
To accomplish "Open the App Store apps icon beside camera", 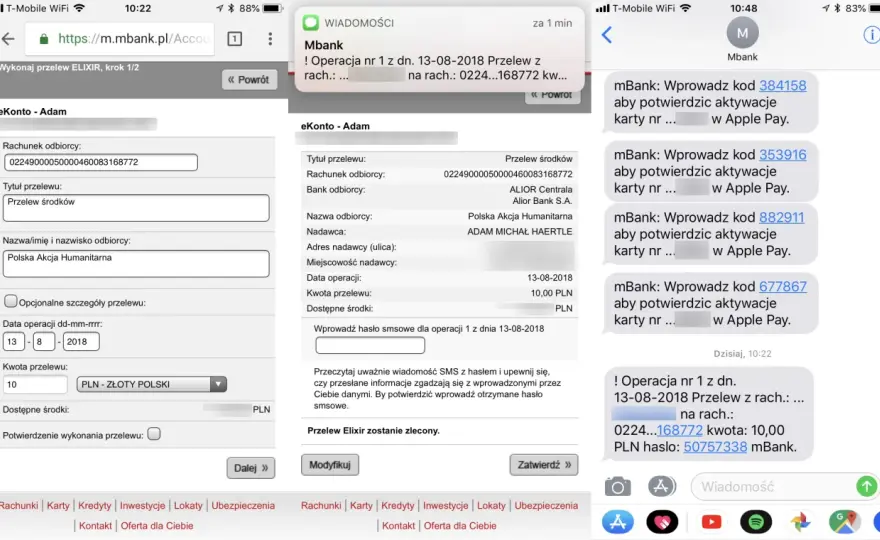I will (662, 486).
